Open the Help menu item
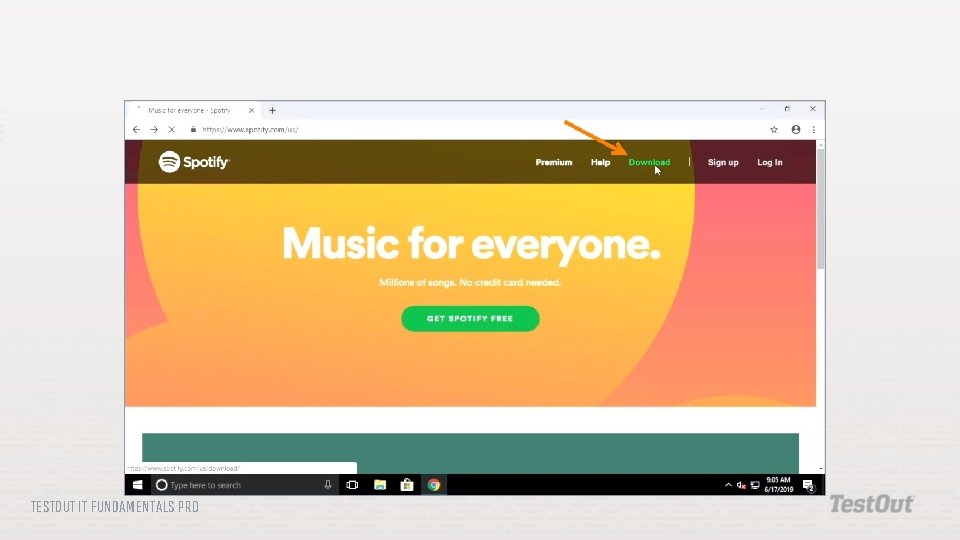Viewport: 960px width, 540px height. coord(600,162)
